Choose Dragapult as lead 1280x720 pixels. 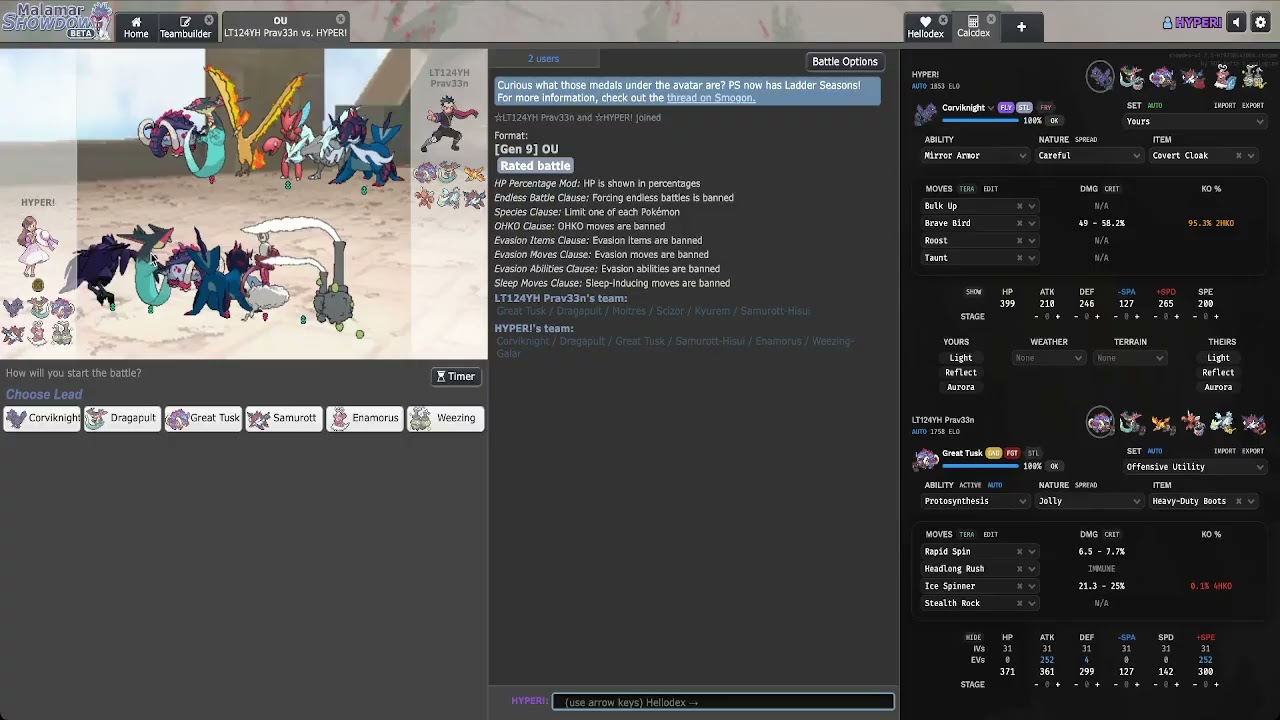(122, 418)
